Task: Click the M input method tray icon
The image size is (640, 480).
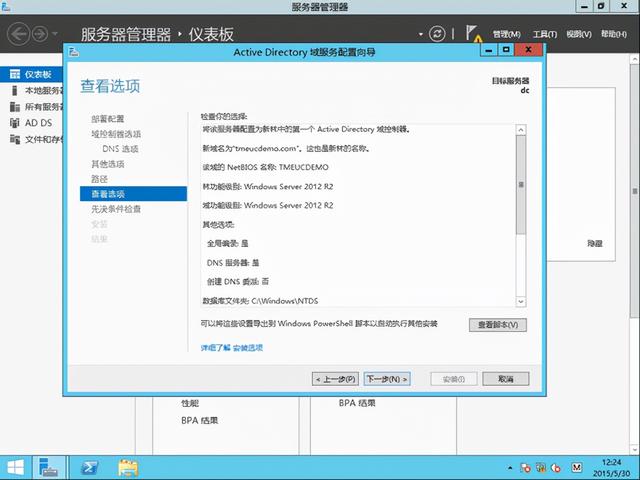Action: pyautogui.click(x=576, y=468)
